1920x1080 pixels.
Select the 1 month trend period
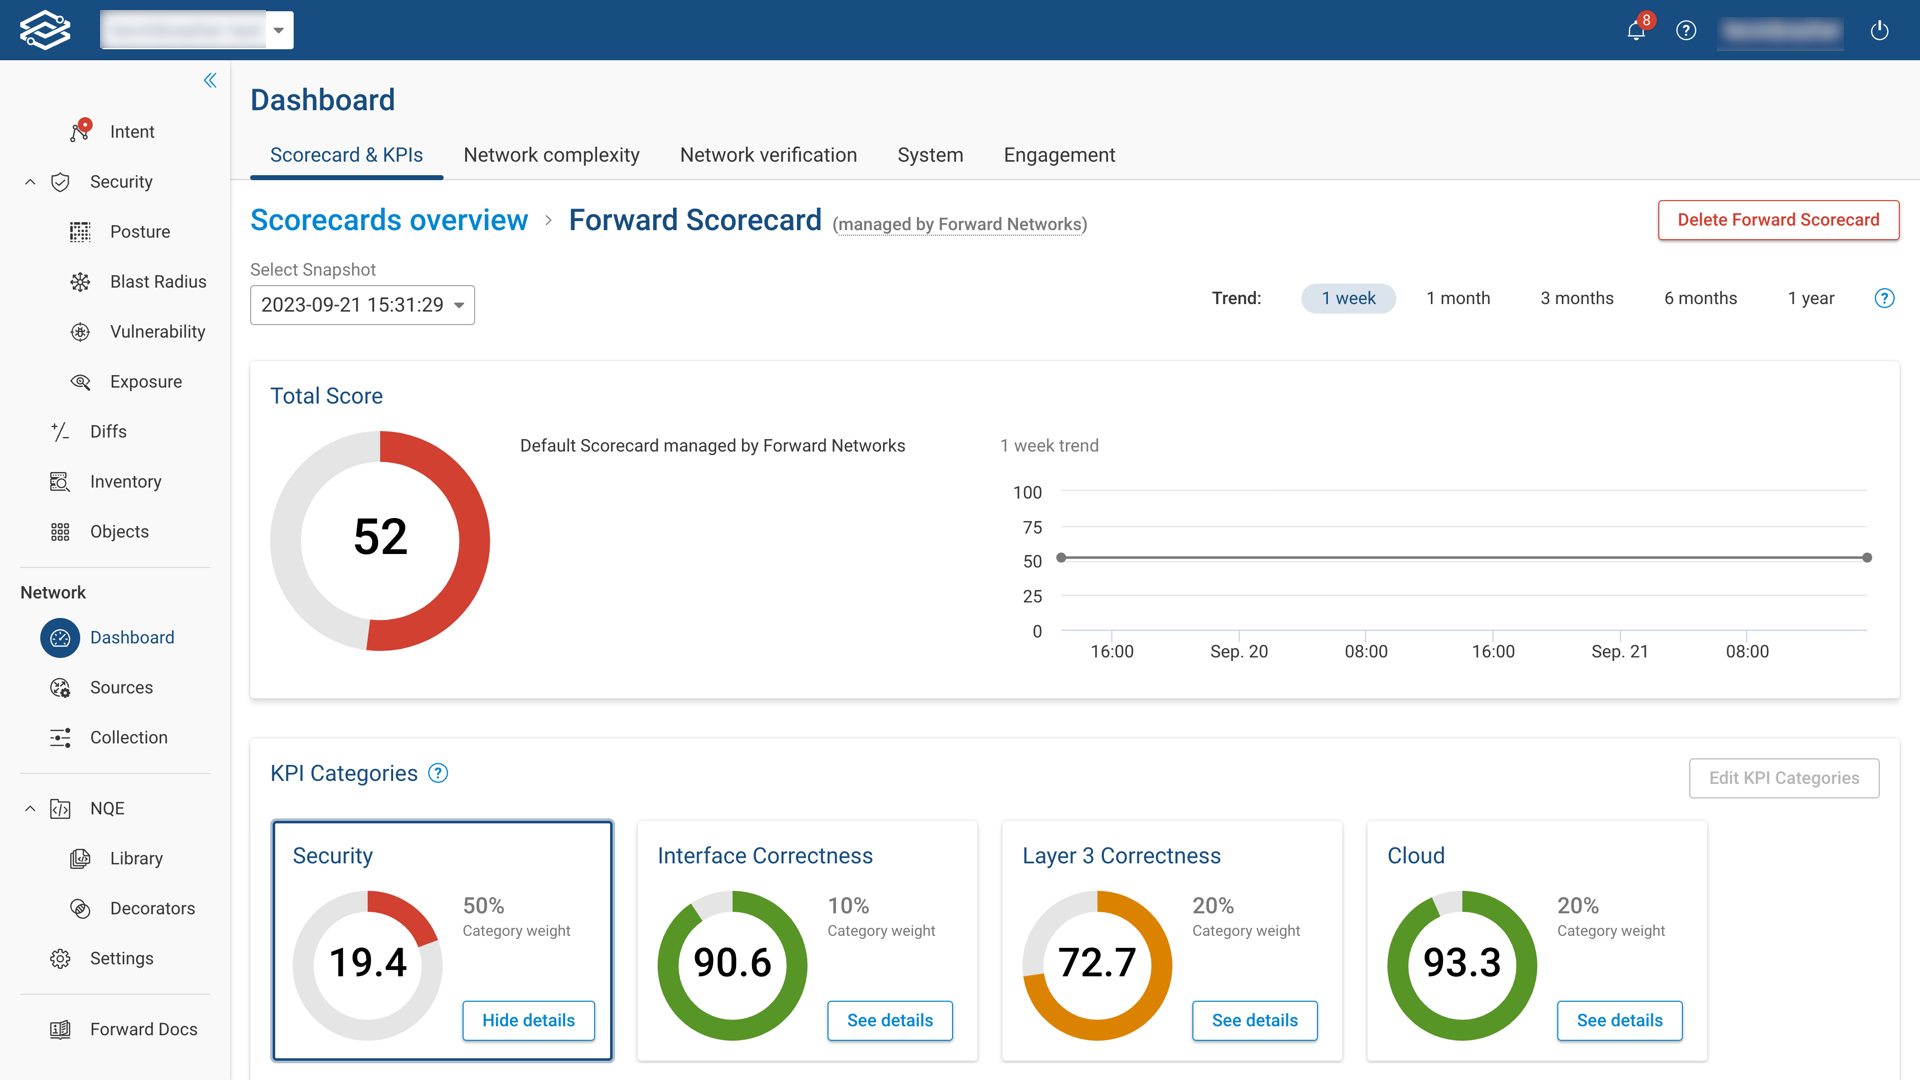[1458, 298]
